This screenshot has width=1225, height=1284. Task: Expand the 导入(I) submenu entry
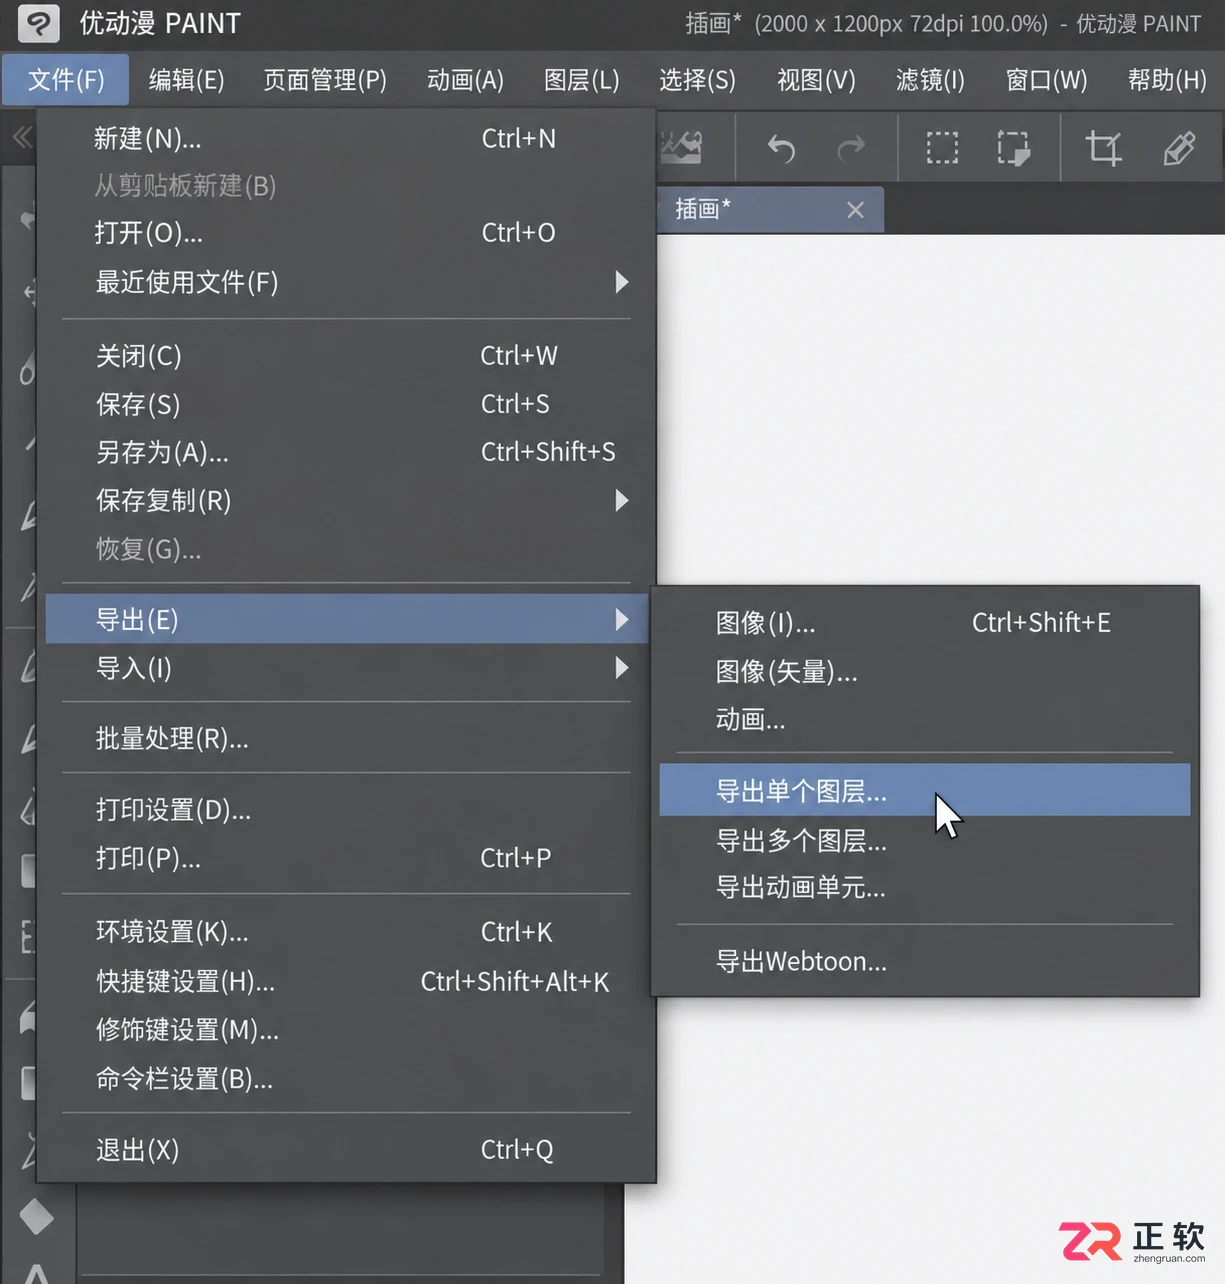346,667
